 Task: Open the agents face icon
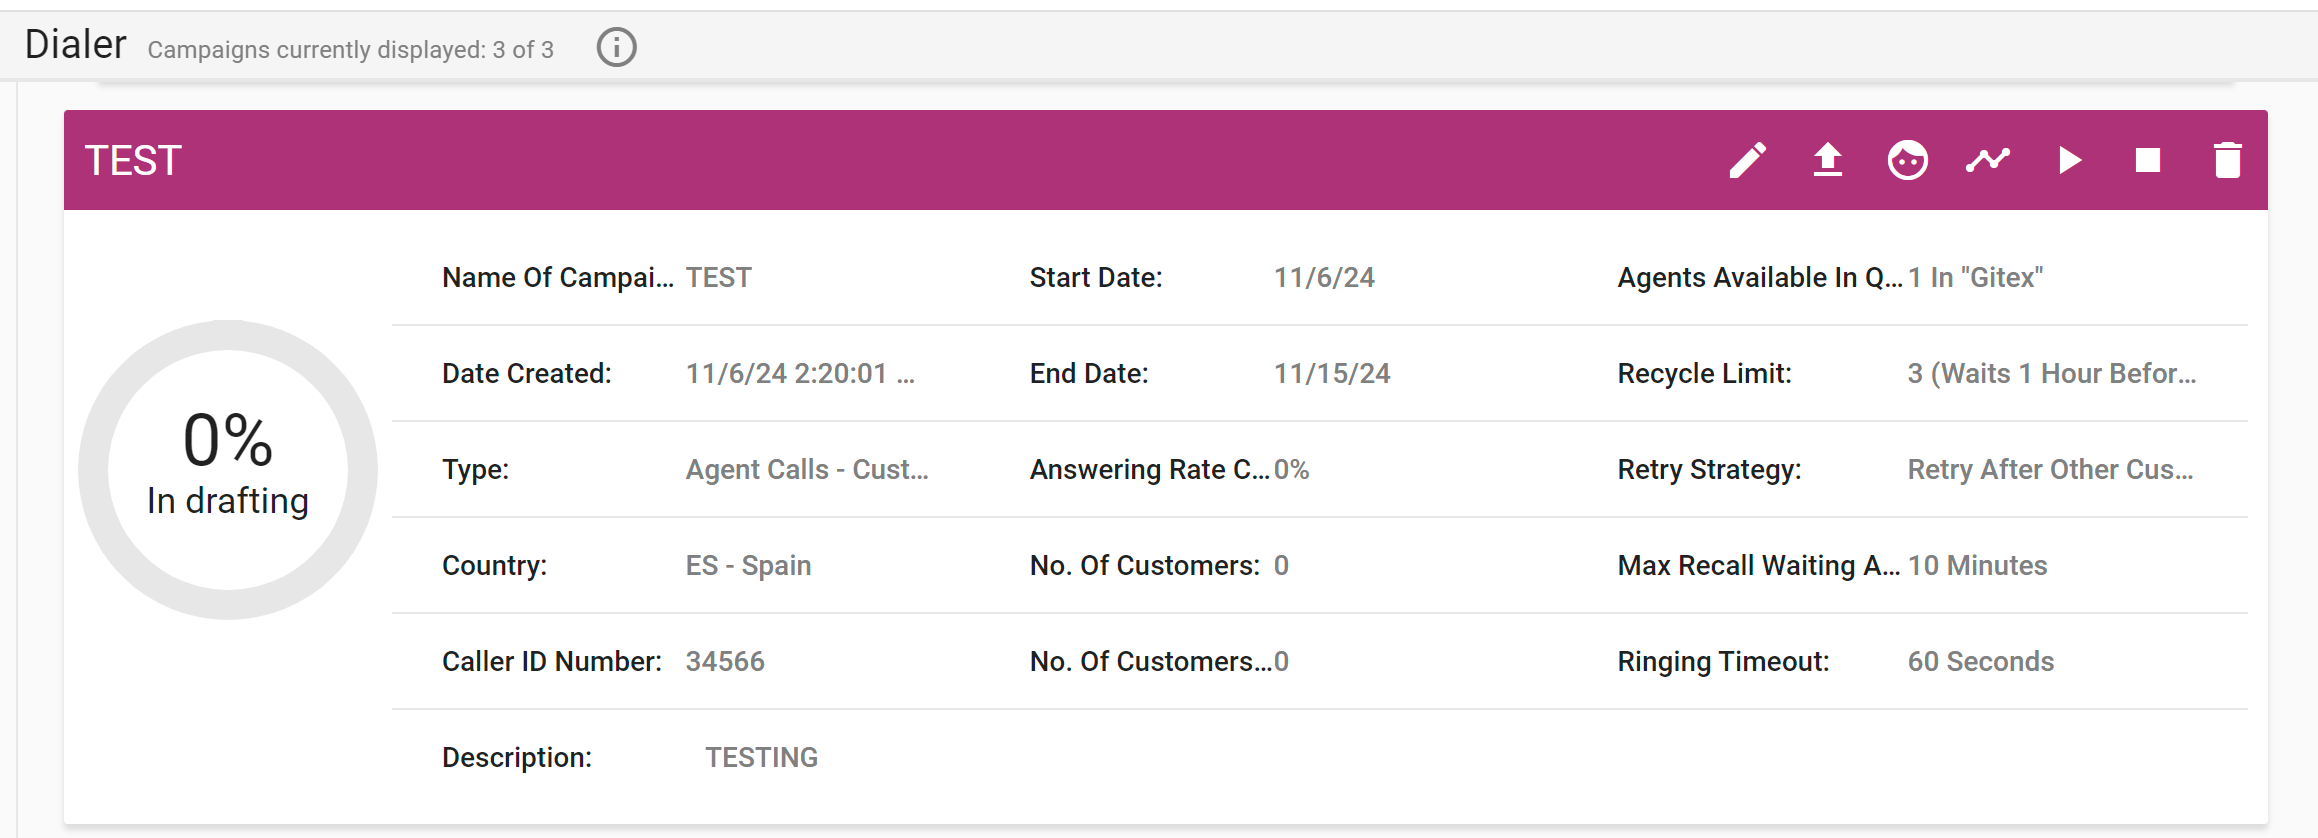(1907, 160)
